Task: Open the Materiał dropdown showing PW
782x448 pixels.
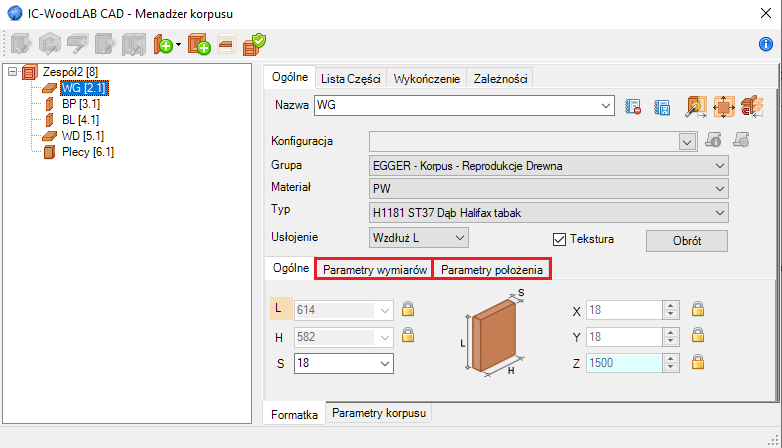Action: [548, 188]
